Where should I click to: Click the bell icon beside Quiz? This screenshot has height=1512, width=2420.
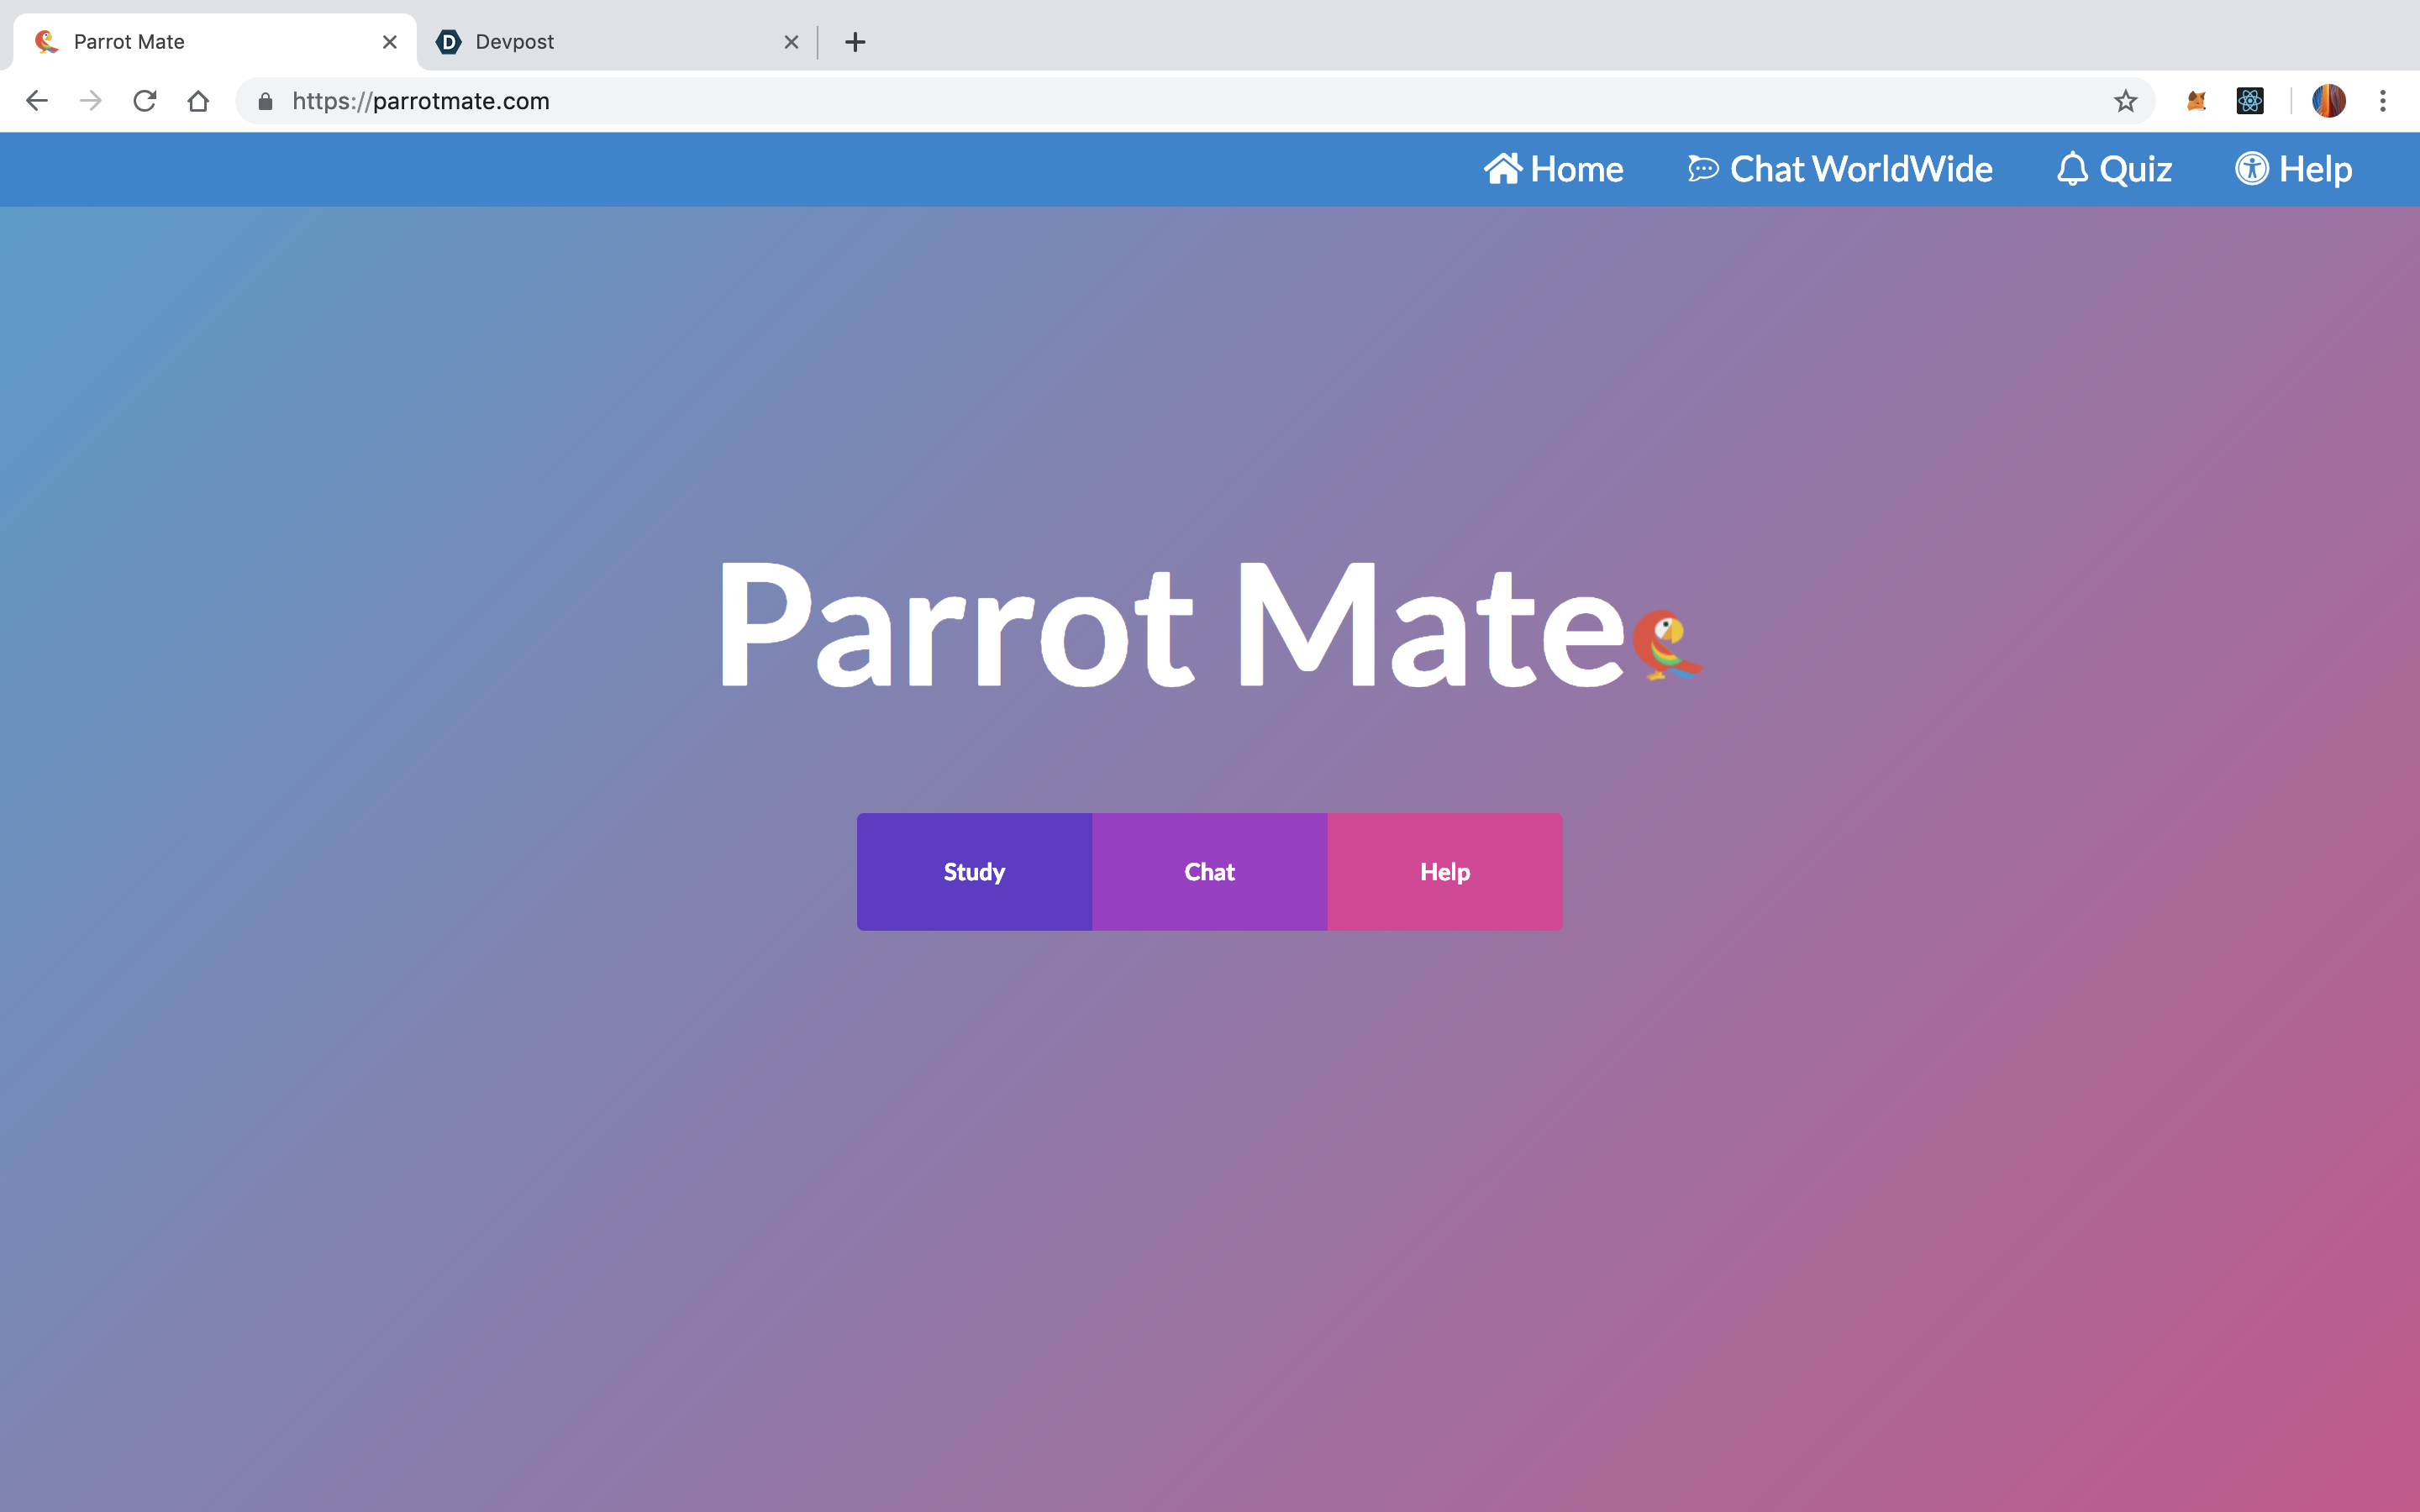pos(2072,169)
